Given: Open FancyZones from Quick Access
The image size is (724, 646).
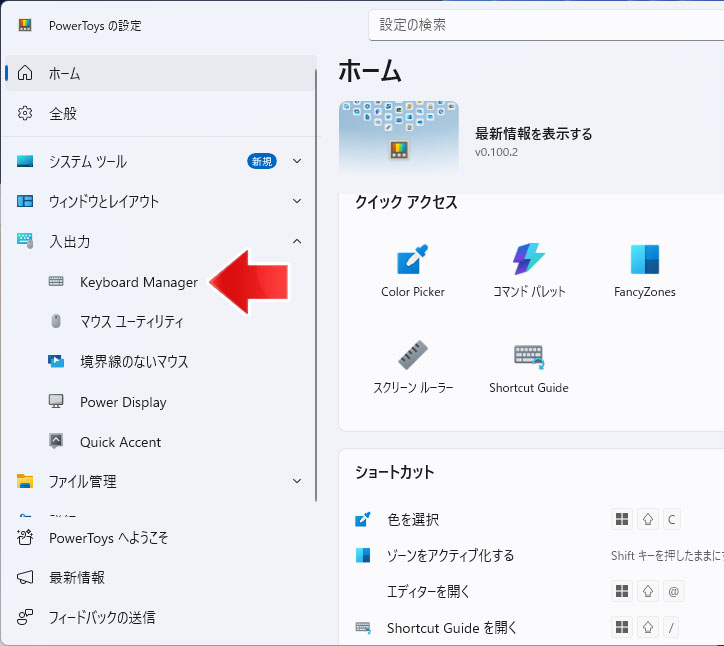Looking at the screenshot, I should pyautogui.click(x=645, y=271).
